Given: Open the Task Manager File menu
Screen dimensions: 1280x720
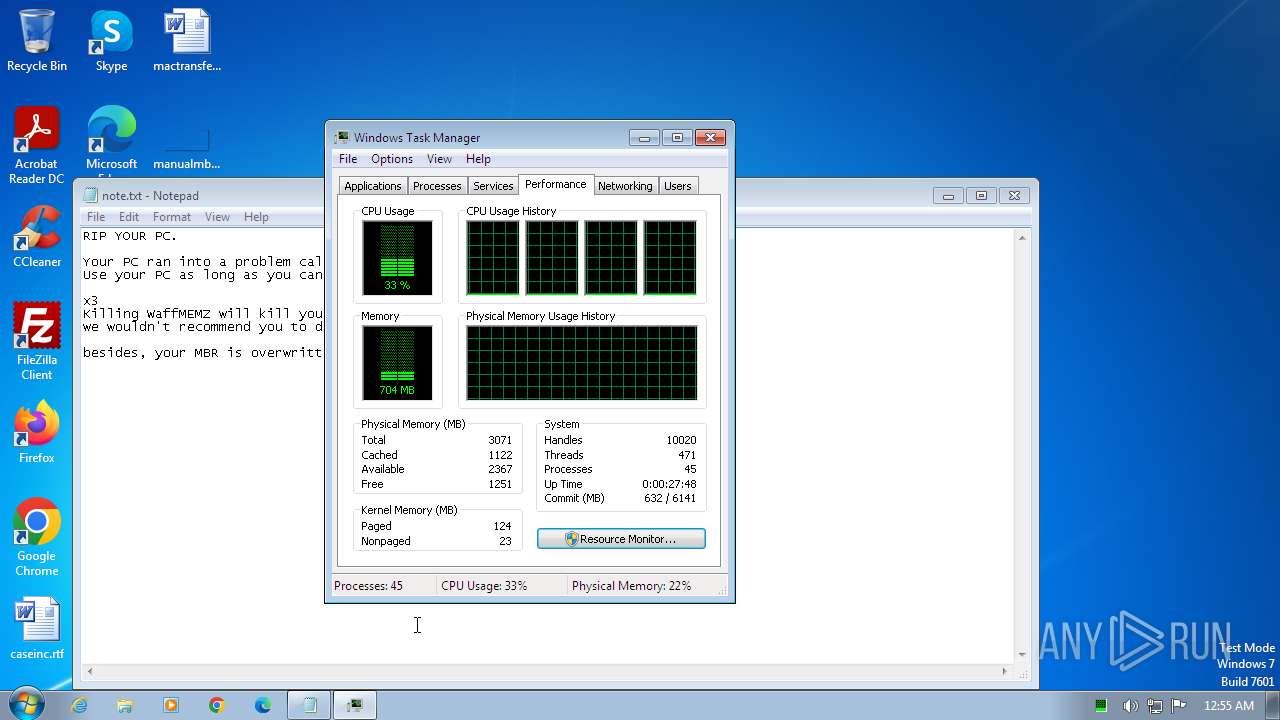Looking at the screenshot, I should [x=348, y=159].
